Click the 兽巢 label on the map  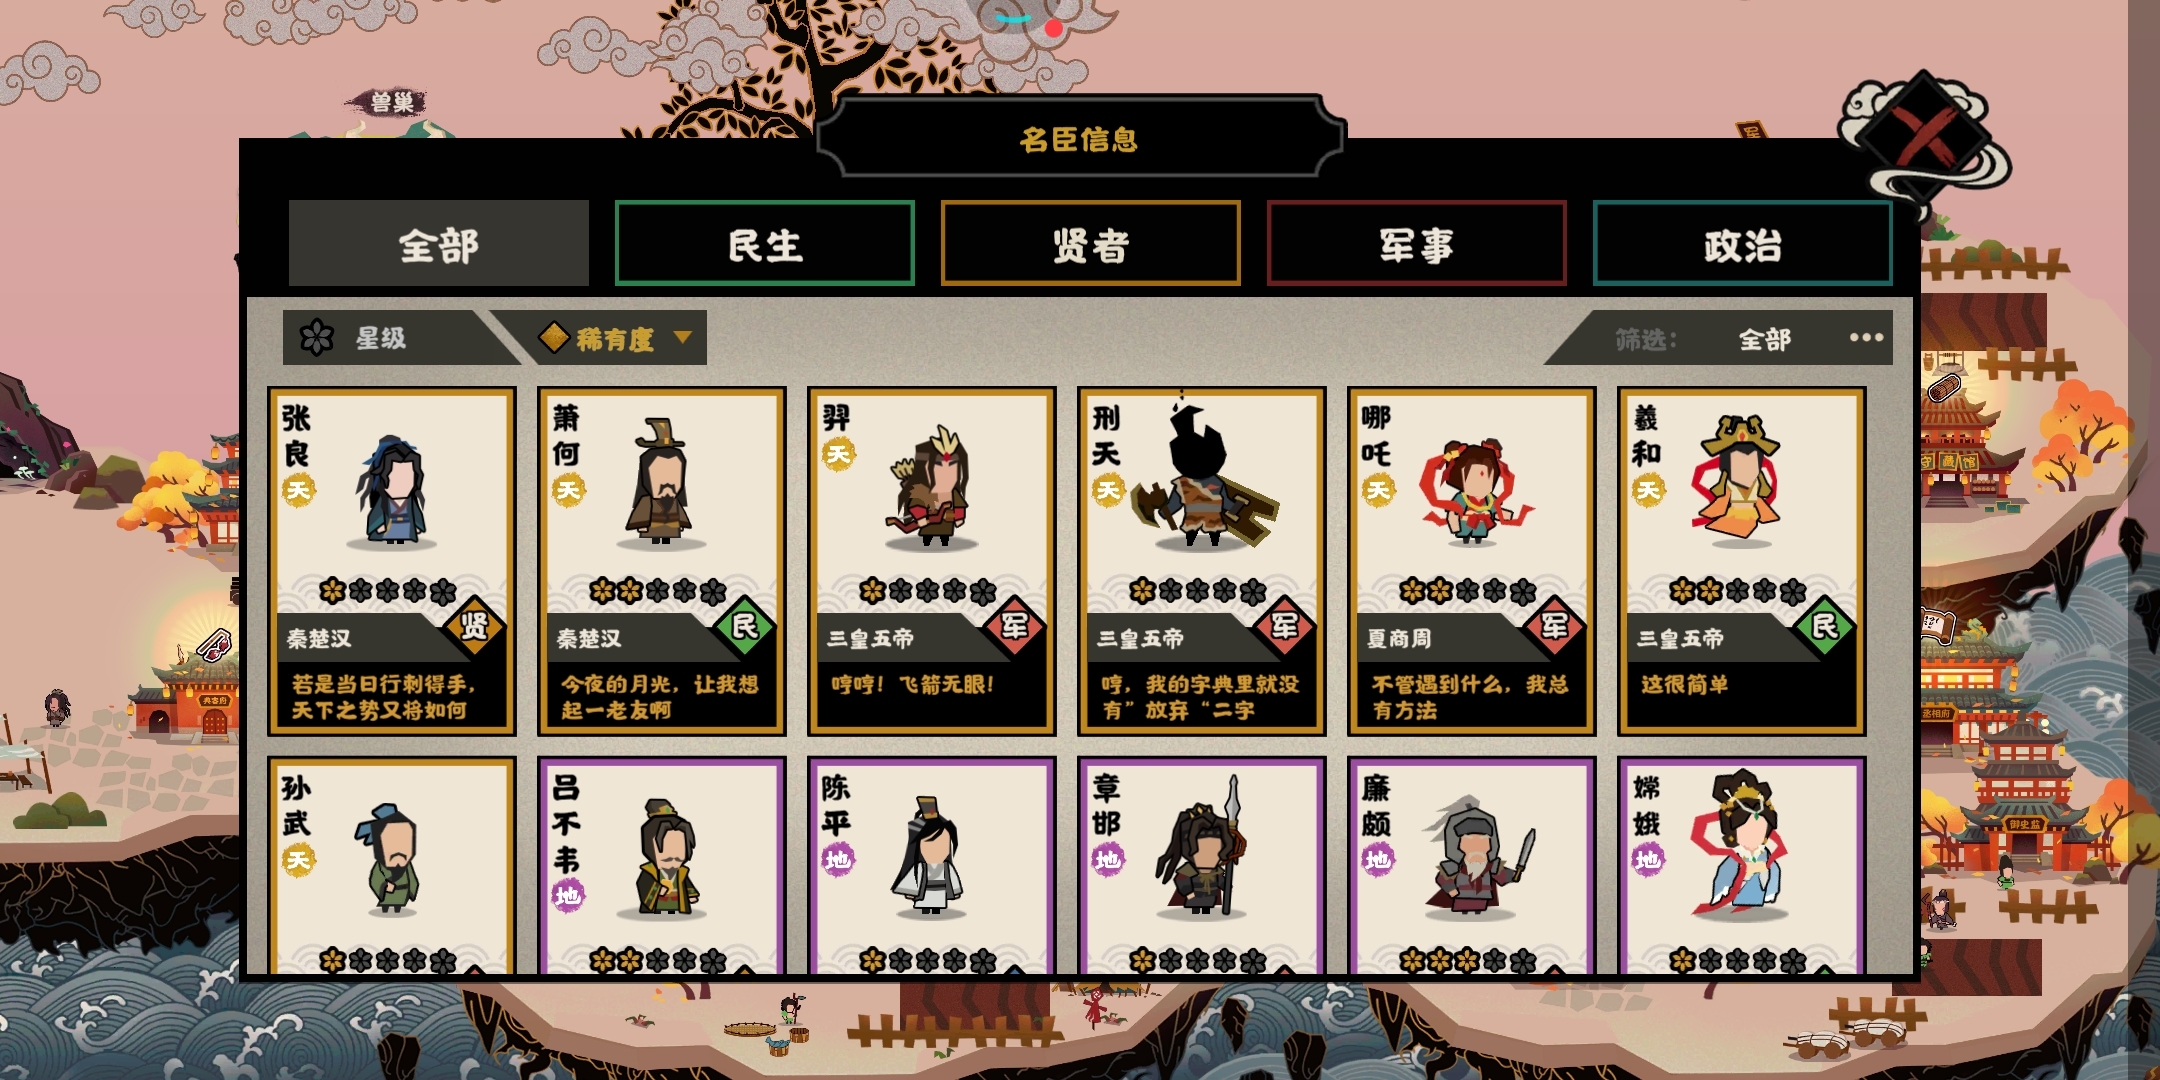pos(392,102)
